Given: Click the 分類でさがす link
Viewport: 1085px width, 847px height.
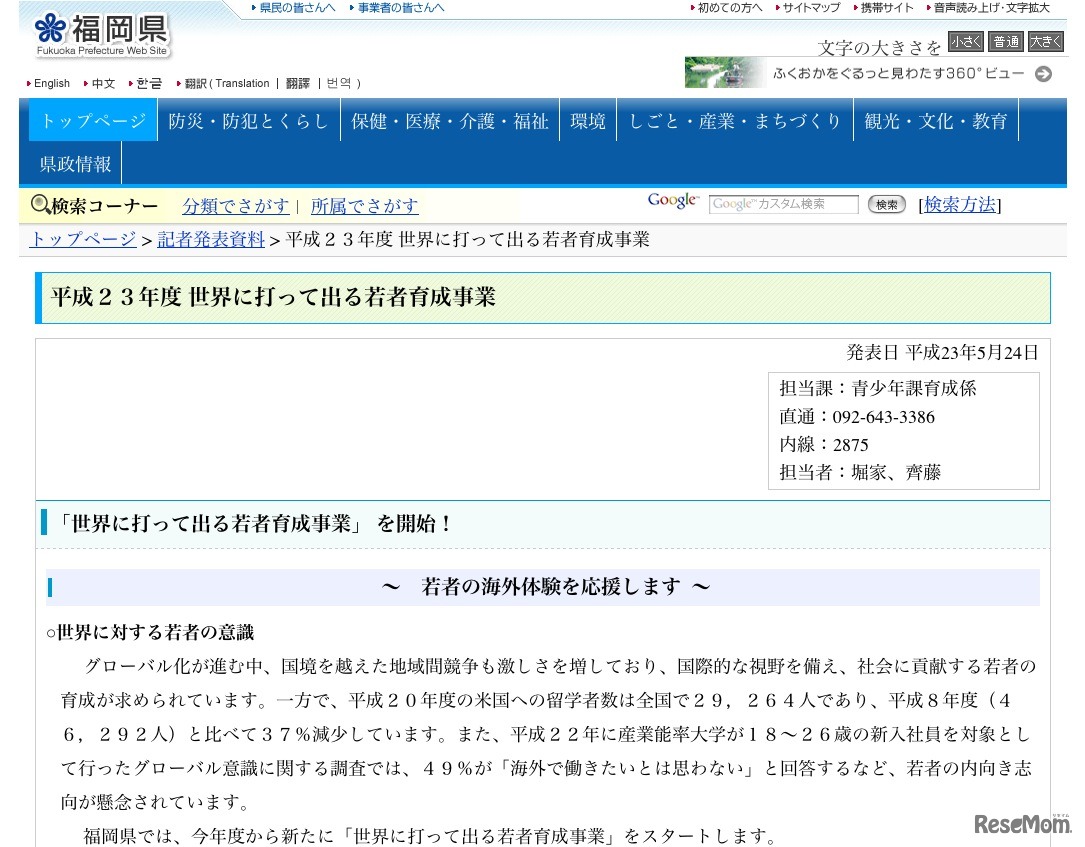Looking at the screenshot, I should point(235,206).
